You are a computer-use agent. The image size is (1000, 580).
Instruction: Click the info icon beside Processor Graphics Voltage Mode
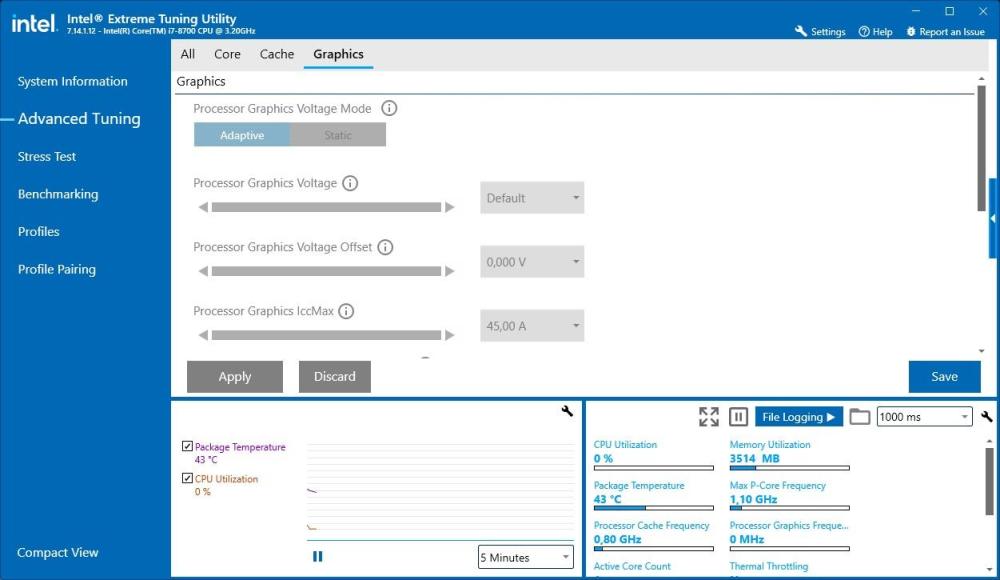pyautogui.click(x=390, y=109)
